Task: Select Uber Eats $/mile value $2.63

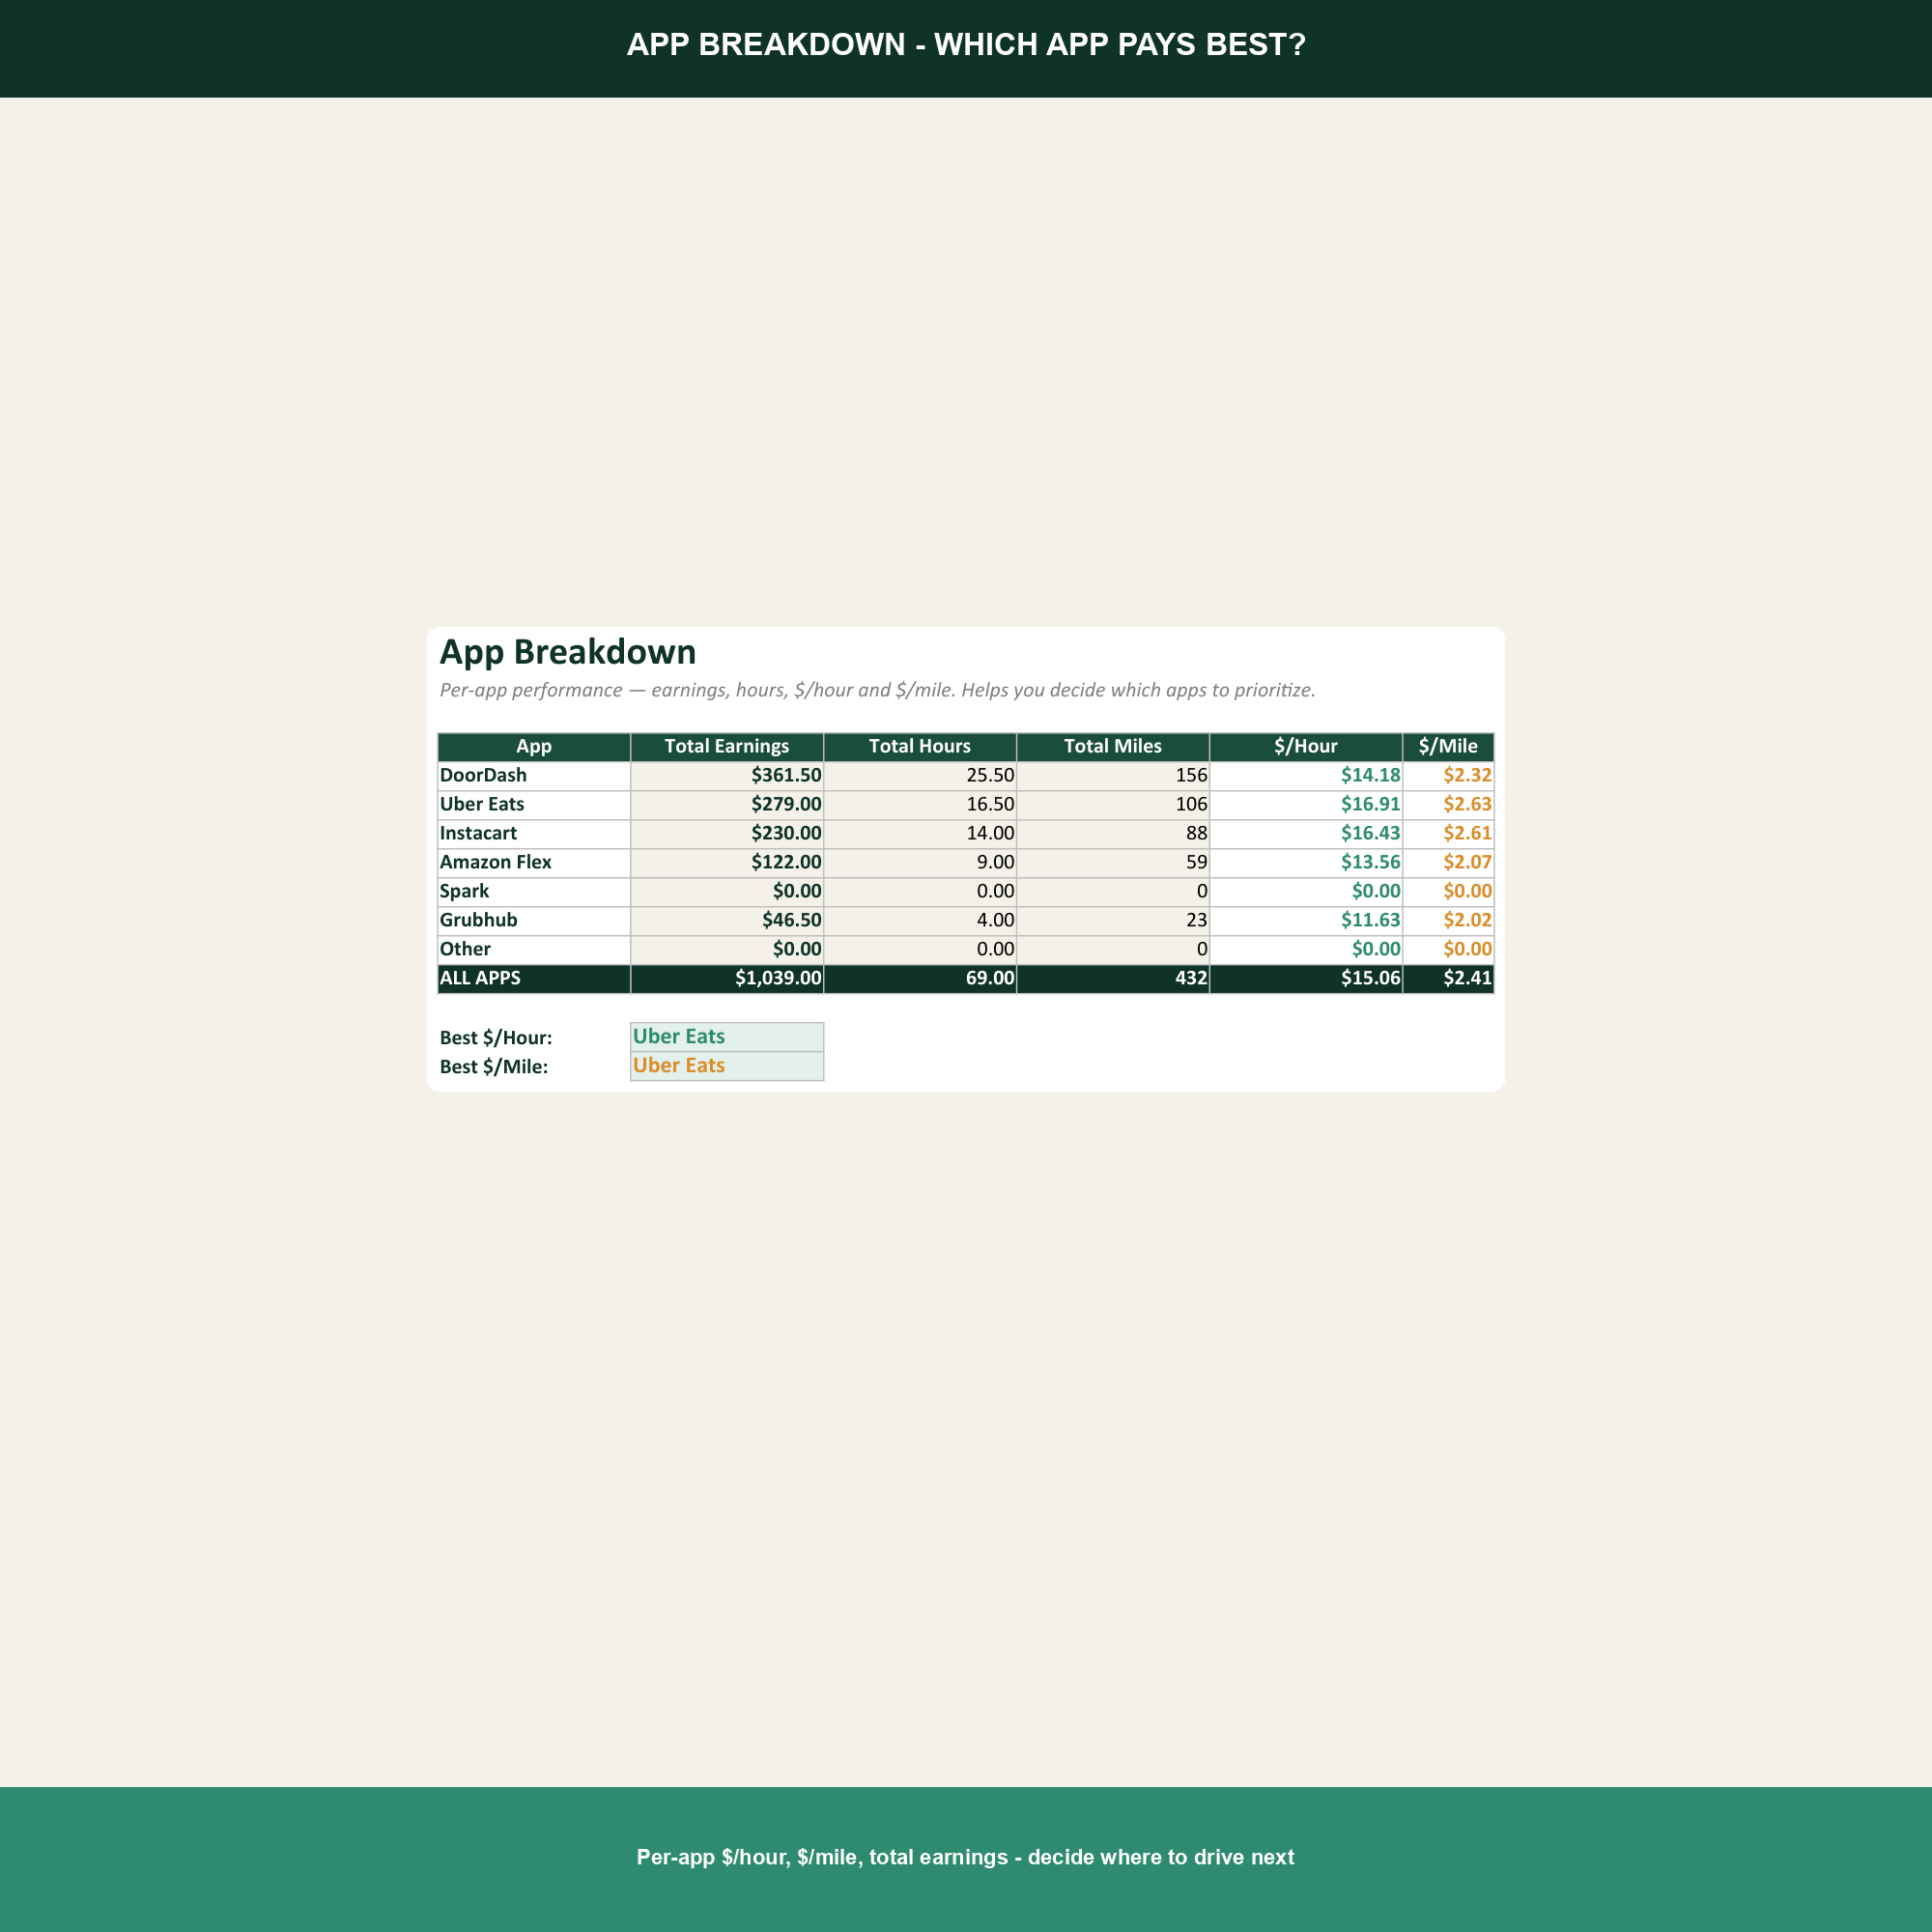Action: (x=1448, y=805)
